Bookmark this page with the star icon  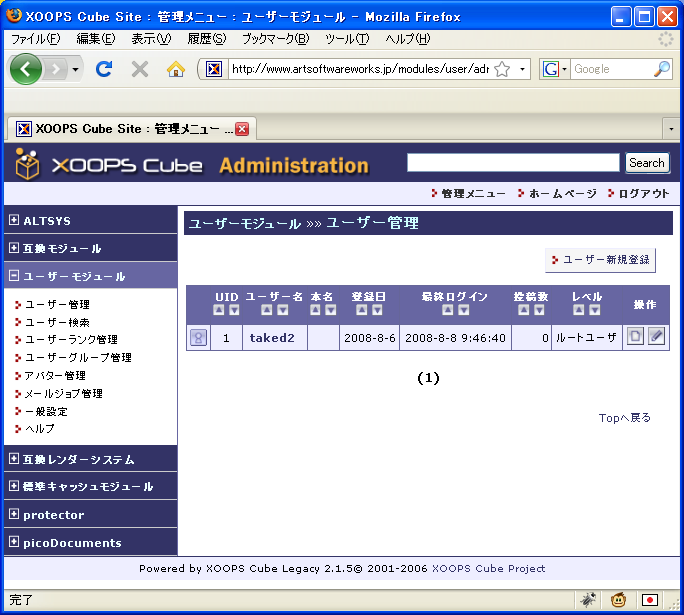coord(502,69)
